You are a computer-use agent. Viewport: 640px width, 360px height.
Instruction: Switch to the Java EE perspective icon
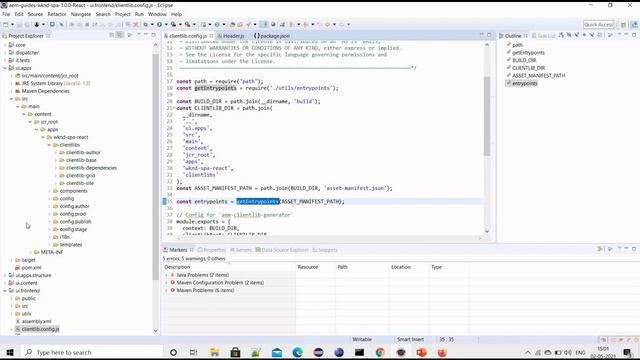coord(634,24)
